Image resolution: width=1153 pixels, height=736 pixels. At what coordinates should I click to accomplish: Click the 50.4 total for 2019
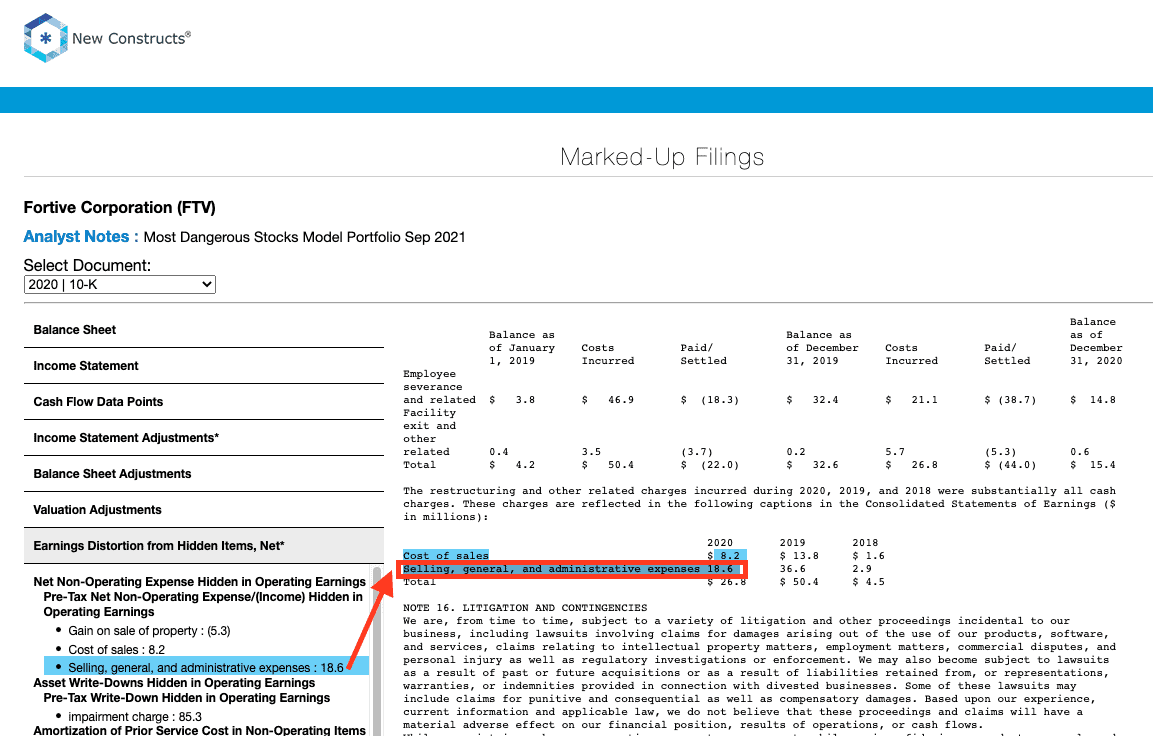[799, 582]
